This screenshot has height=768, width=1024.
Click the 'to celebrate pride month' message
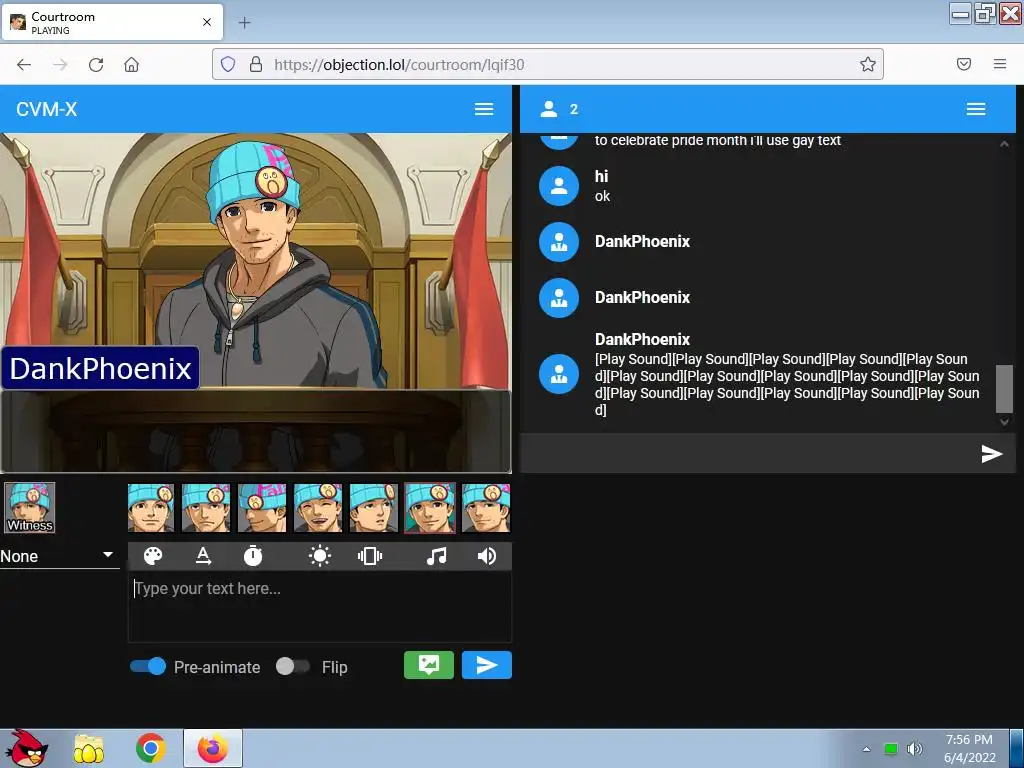(x=718, y=140)
